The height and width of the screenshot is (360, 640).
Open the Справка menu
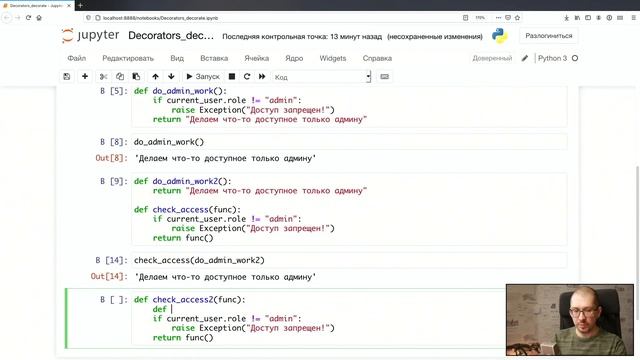tap(377, 58)
